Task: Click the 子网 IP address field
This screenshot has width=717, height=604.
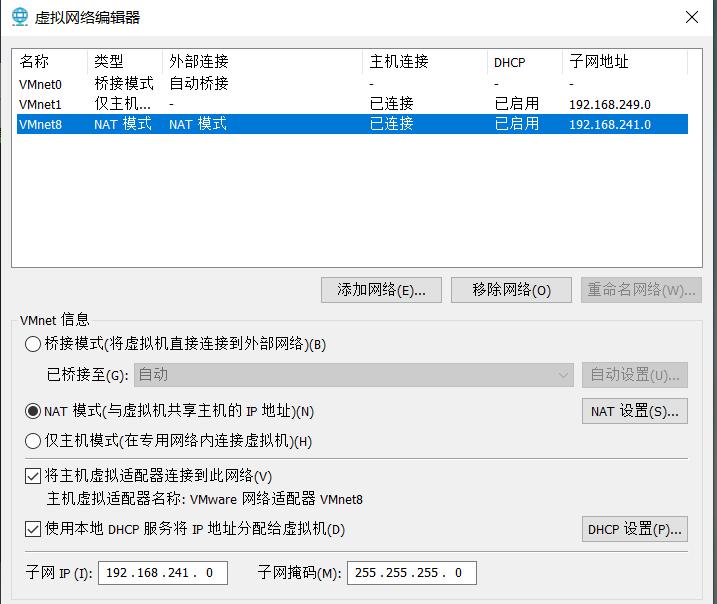Action: click(x=163, y=573)
